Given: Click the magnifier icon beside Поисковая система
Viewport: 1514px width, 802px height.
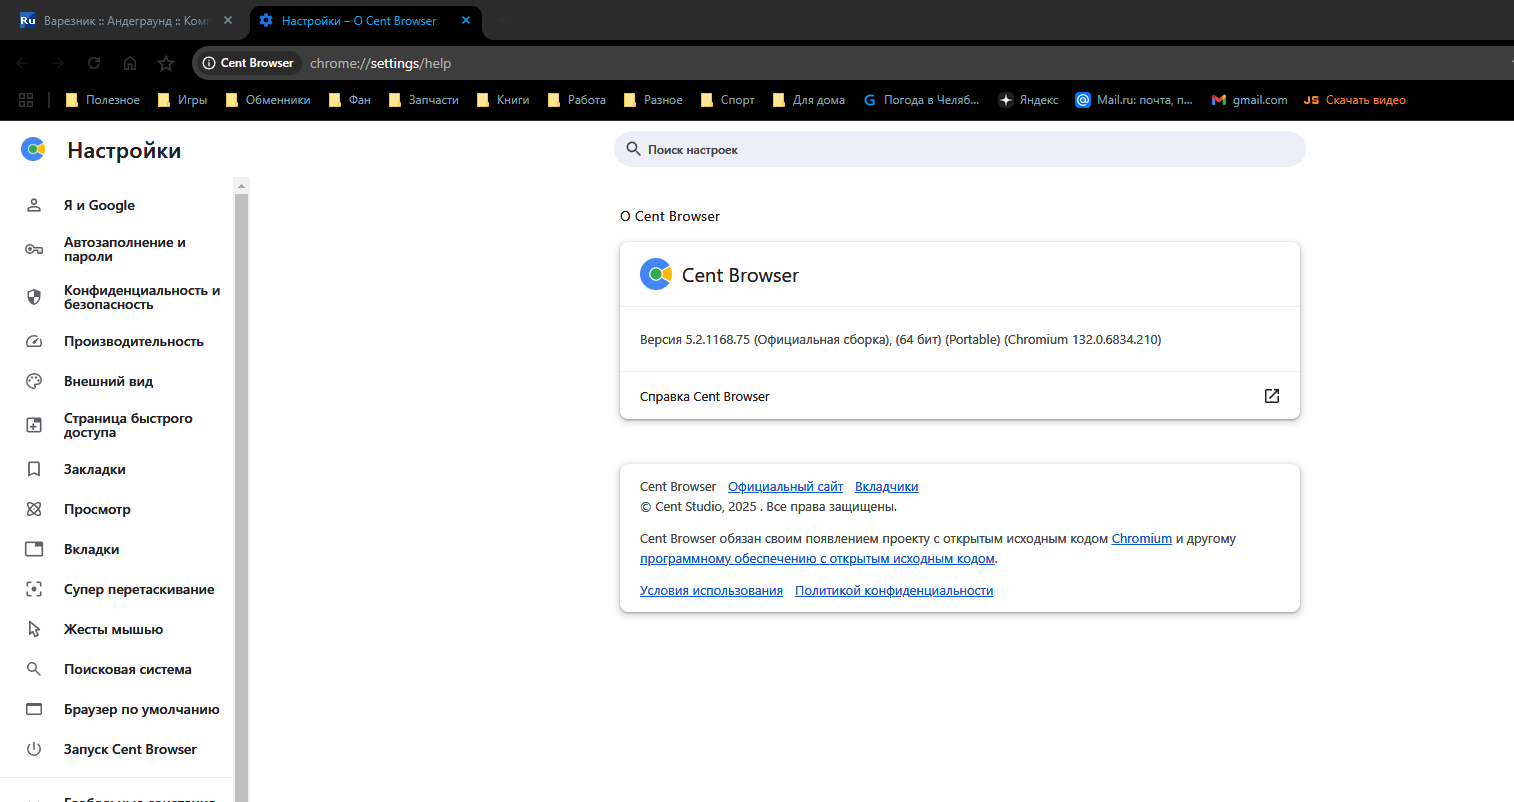Looking at the screenshot, I should coord(34,669).
